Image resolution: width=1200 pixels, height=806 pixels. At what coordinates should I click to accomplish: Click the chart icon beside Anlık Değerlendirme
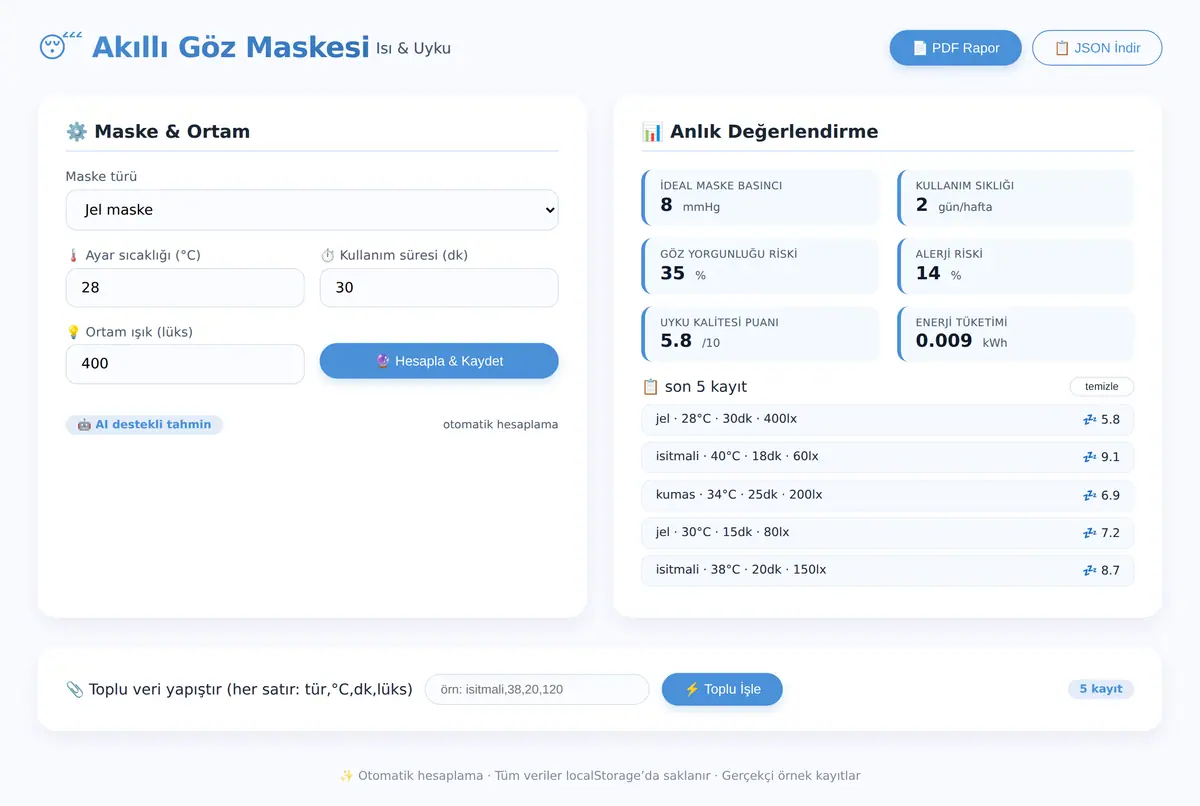[652, 131]
